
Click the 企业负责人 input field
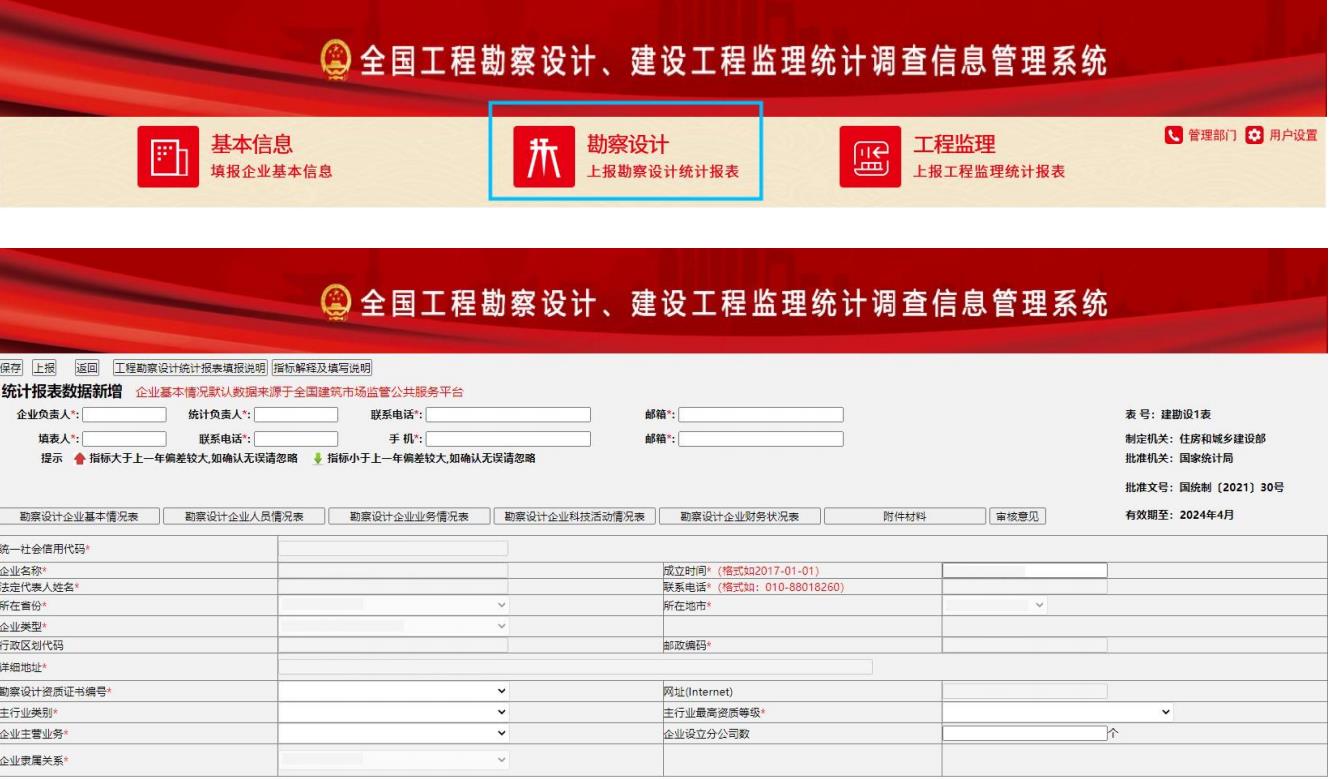click(126, 414)
